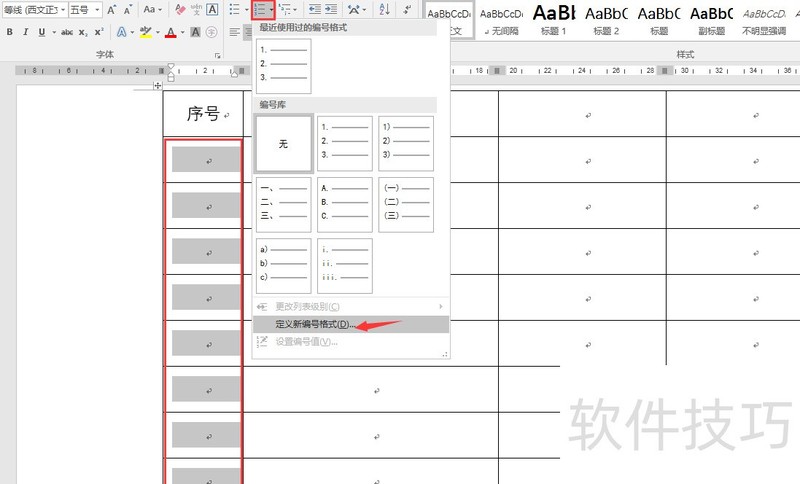
Task: Open multilevel list dropdown arrow
Action: point(295,9)
